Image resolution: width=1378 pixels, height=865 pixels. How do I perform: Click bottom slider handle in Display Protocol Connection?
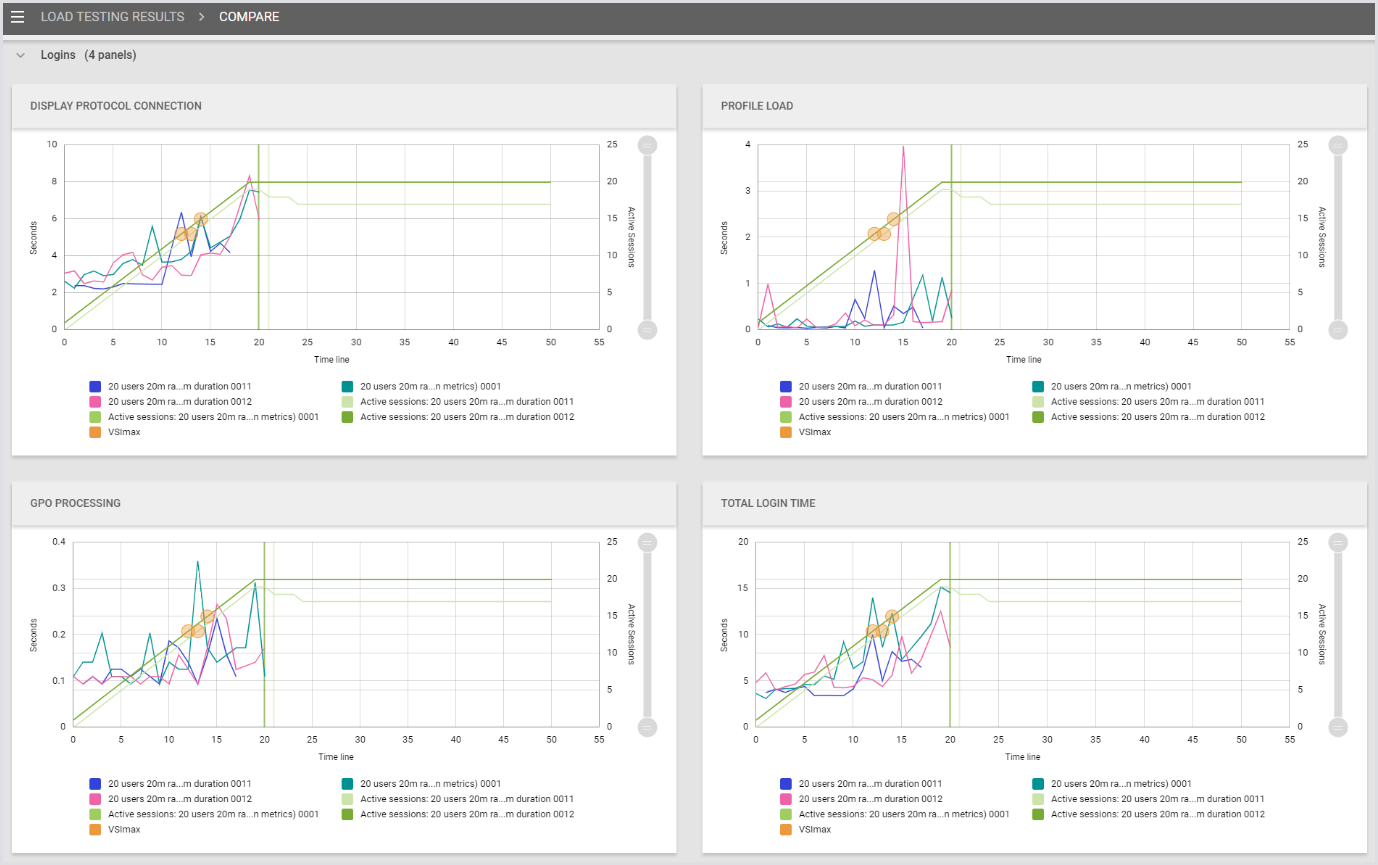pos(647,329)
